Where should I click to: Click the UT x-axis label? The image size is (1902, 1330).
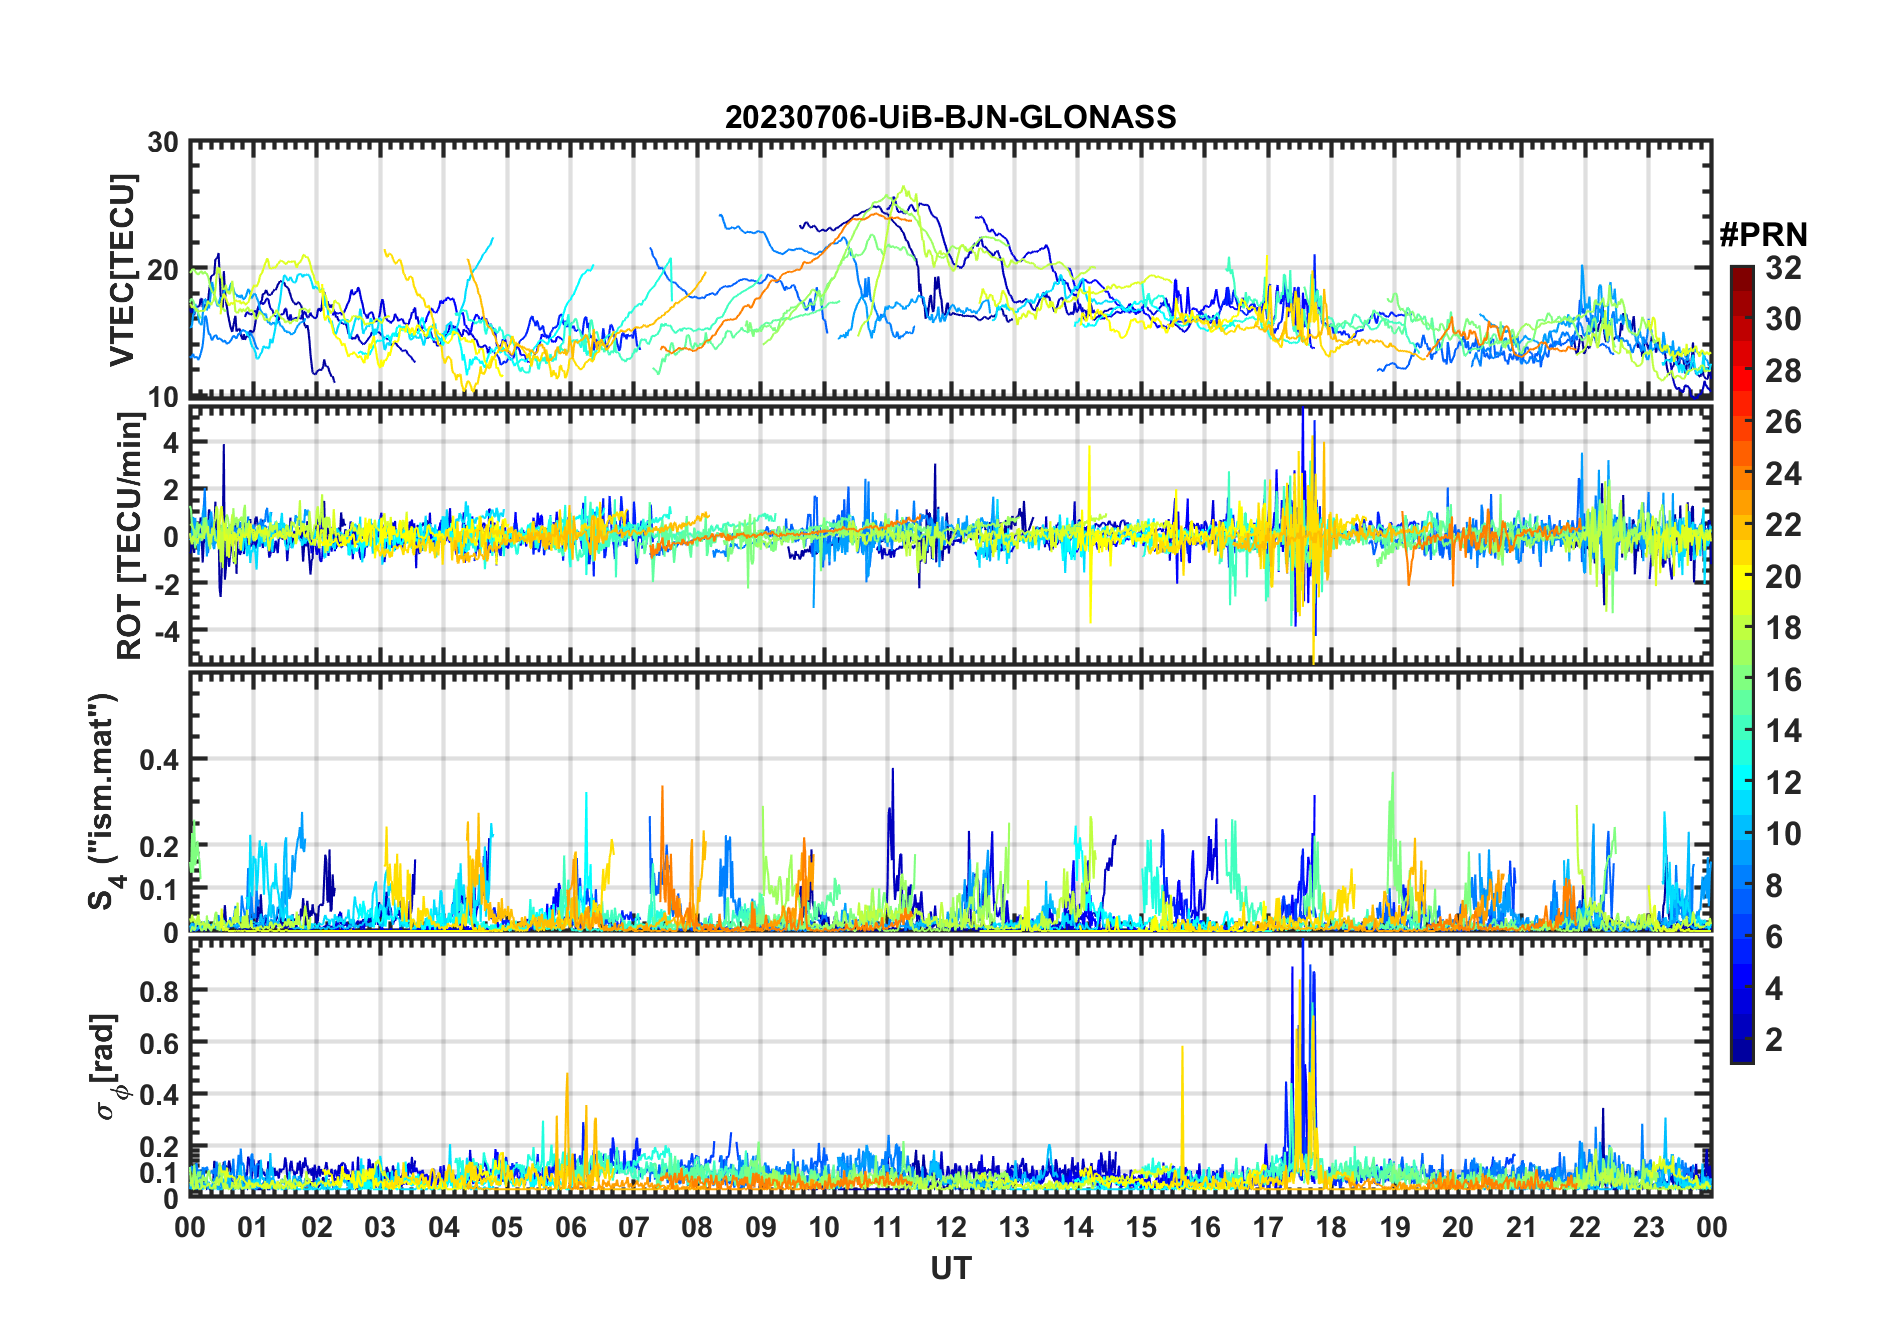[950, 1269]
